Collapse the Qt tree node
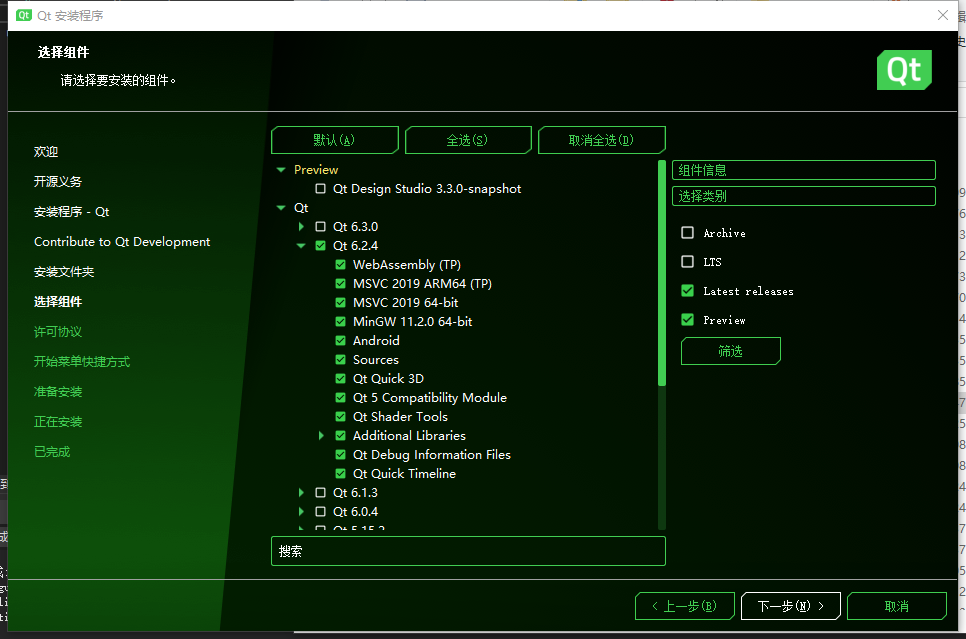This screenshot has width=966, height=639. click(281, 208)
